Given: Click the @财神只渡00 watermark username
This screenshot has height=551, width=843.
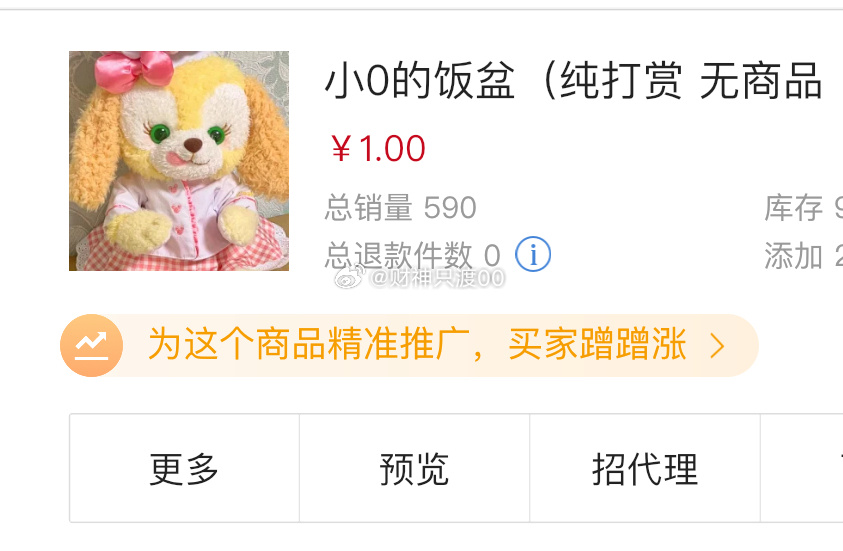Looking at the screenshot, I should coord(438,278).
